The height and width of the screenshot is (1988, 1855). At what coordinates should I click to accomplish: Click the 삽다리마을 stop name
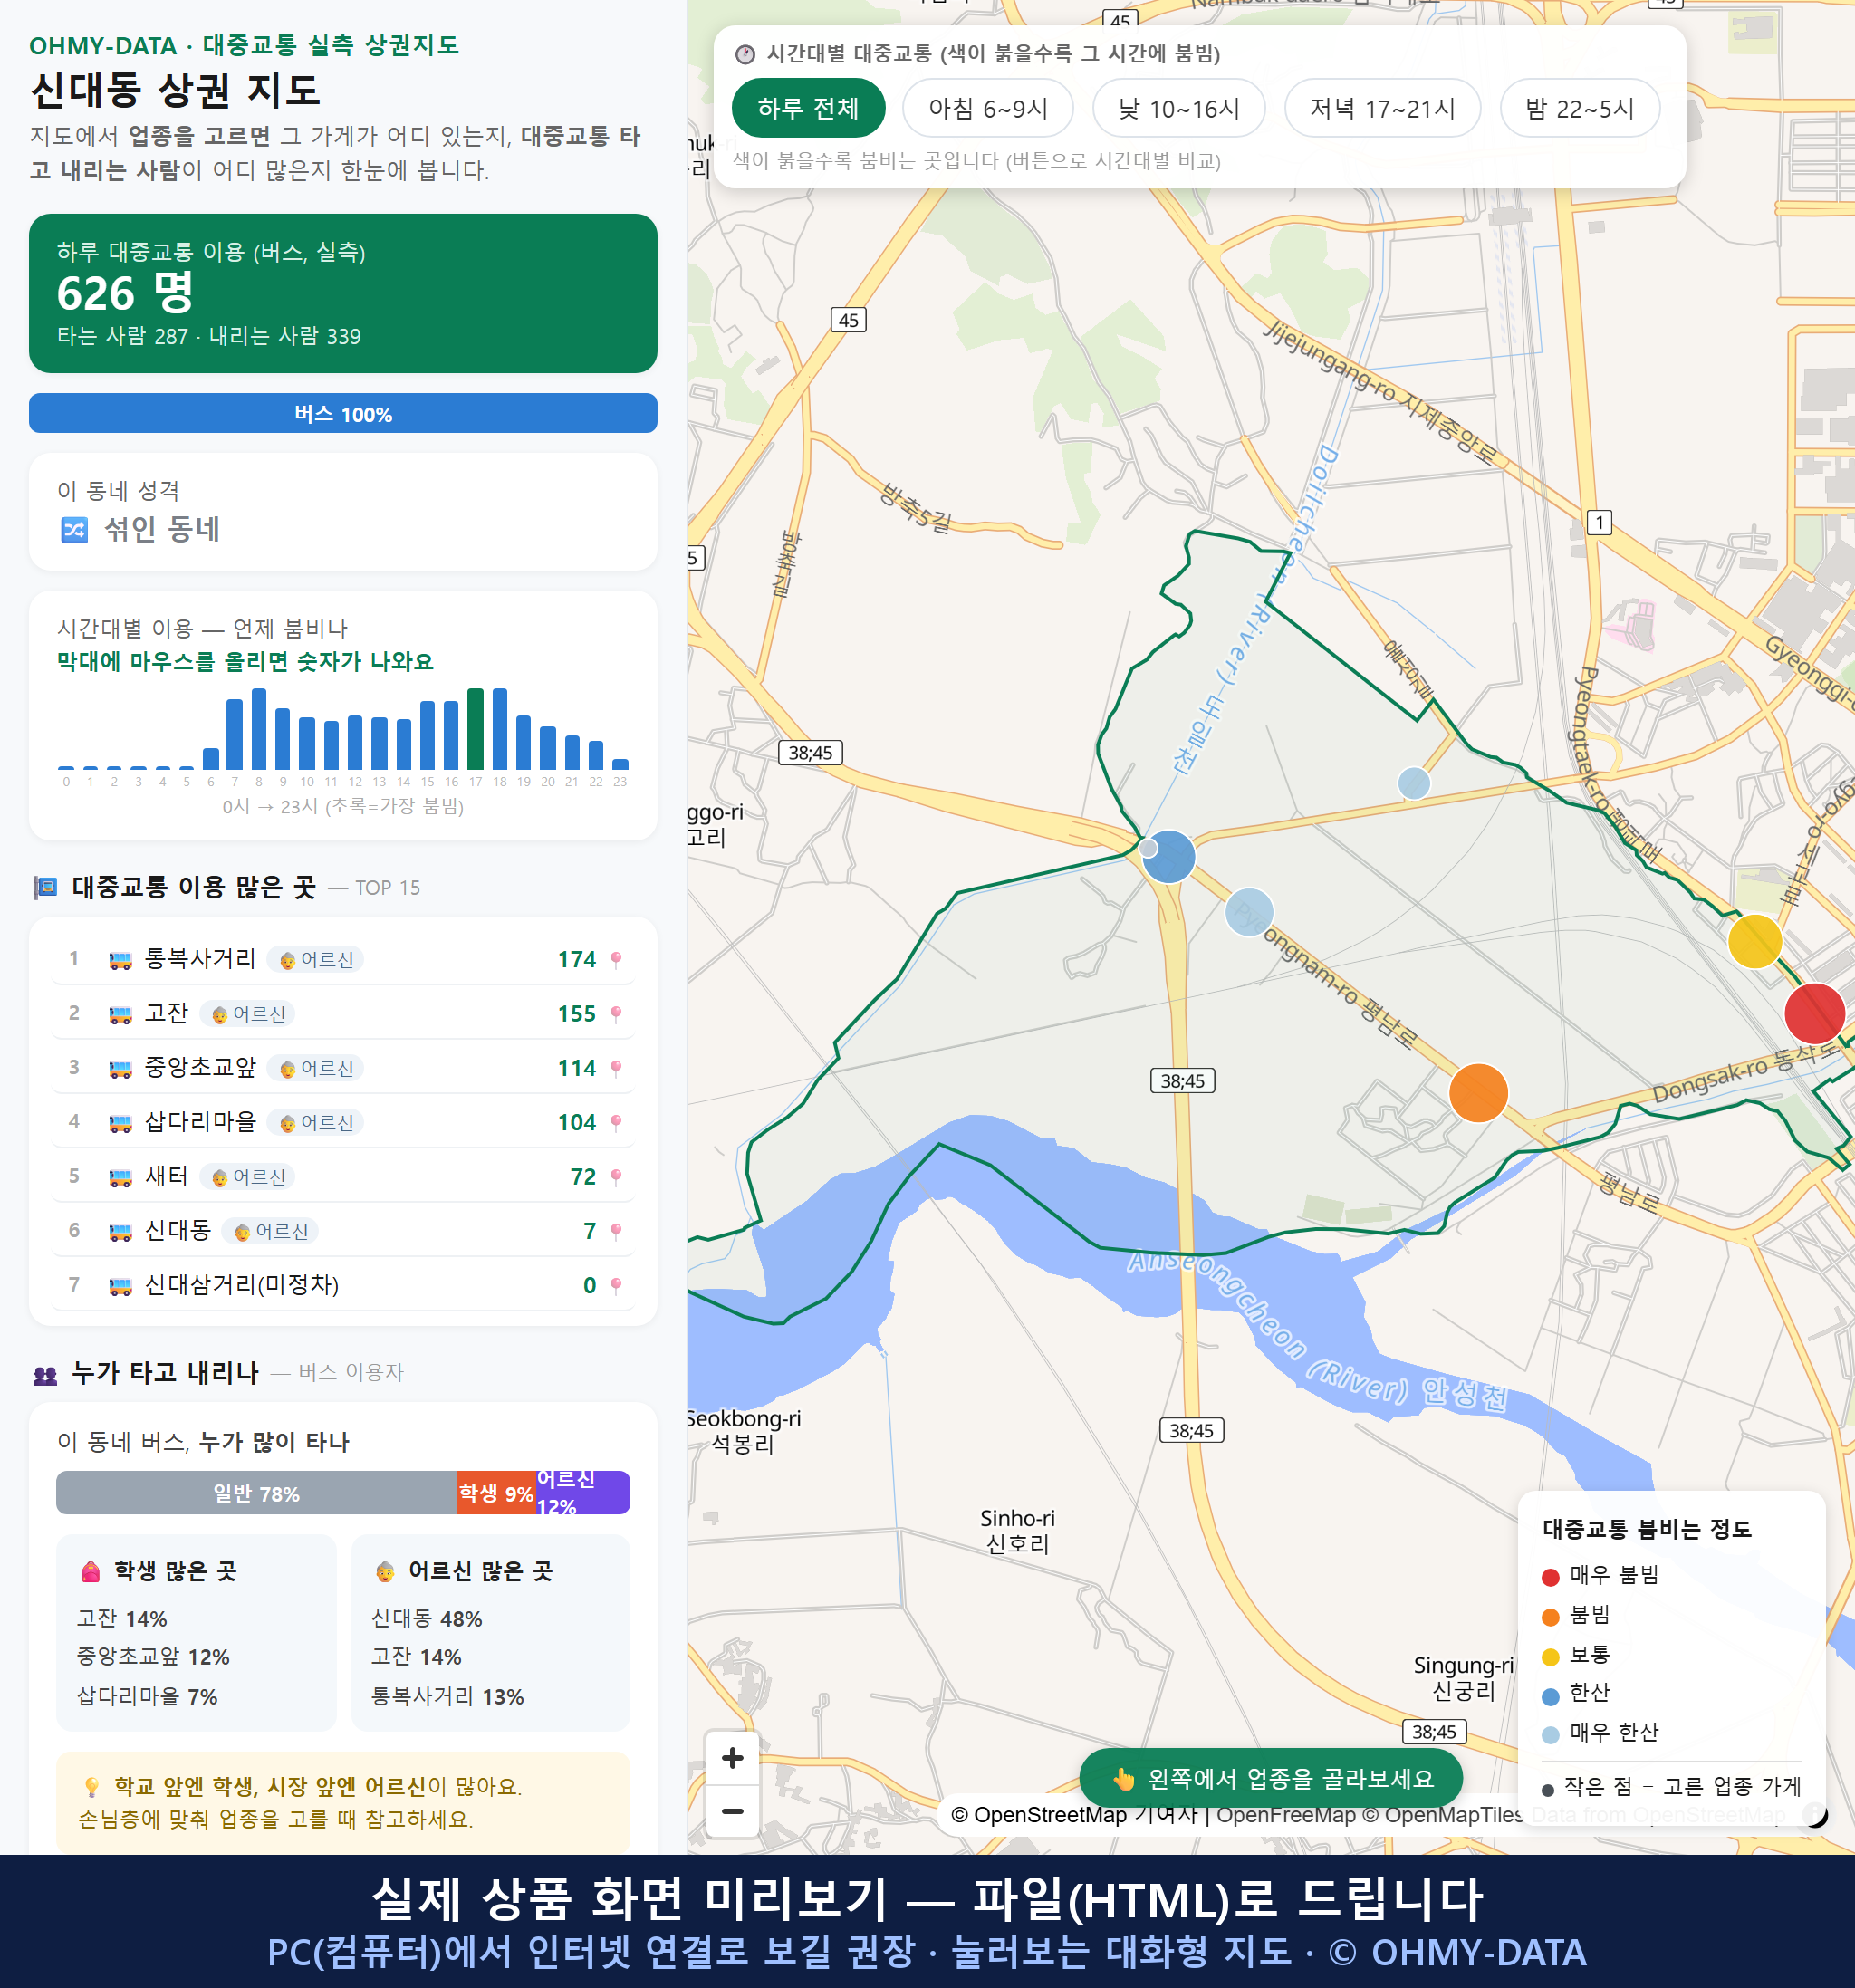pyautogui.click(x=200, y=1122)
